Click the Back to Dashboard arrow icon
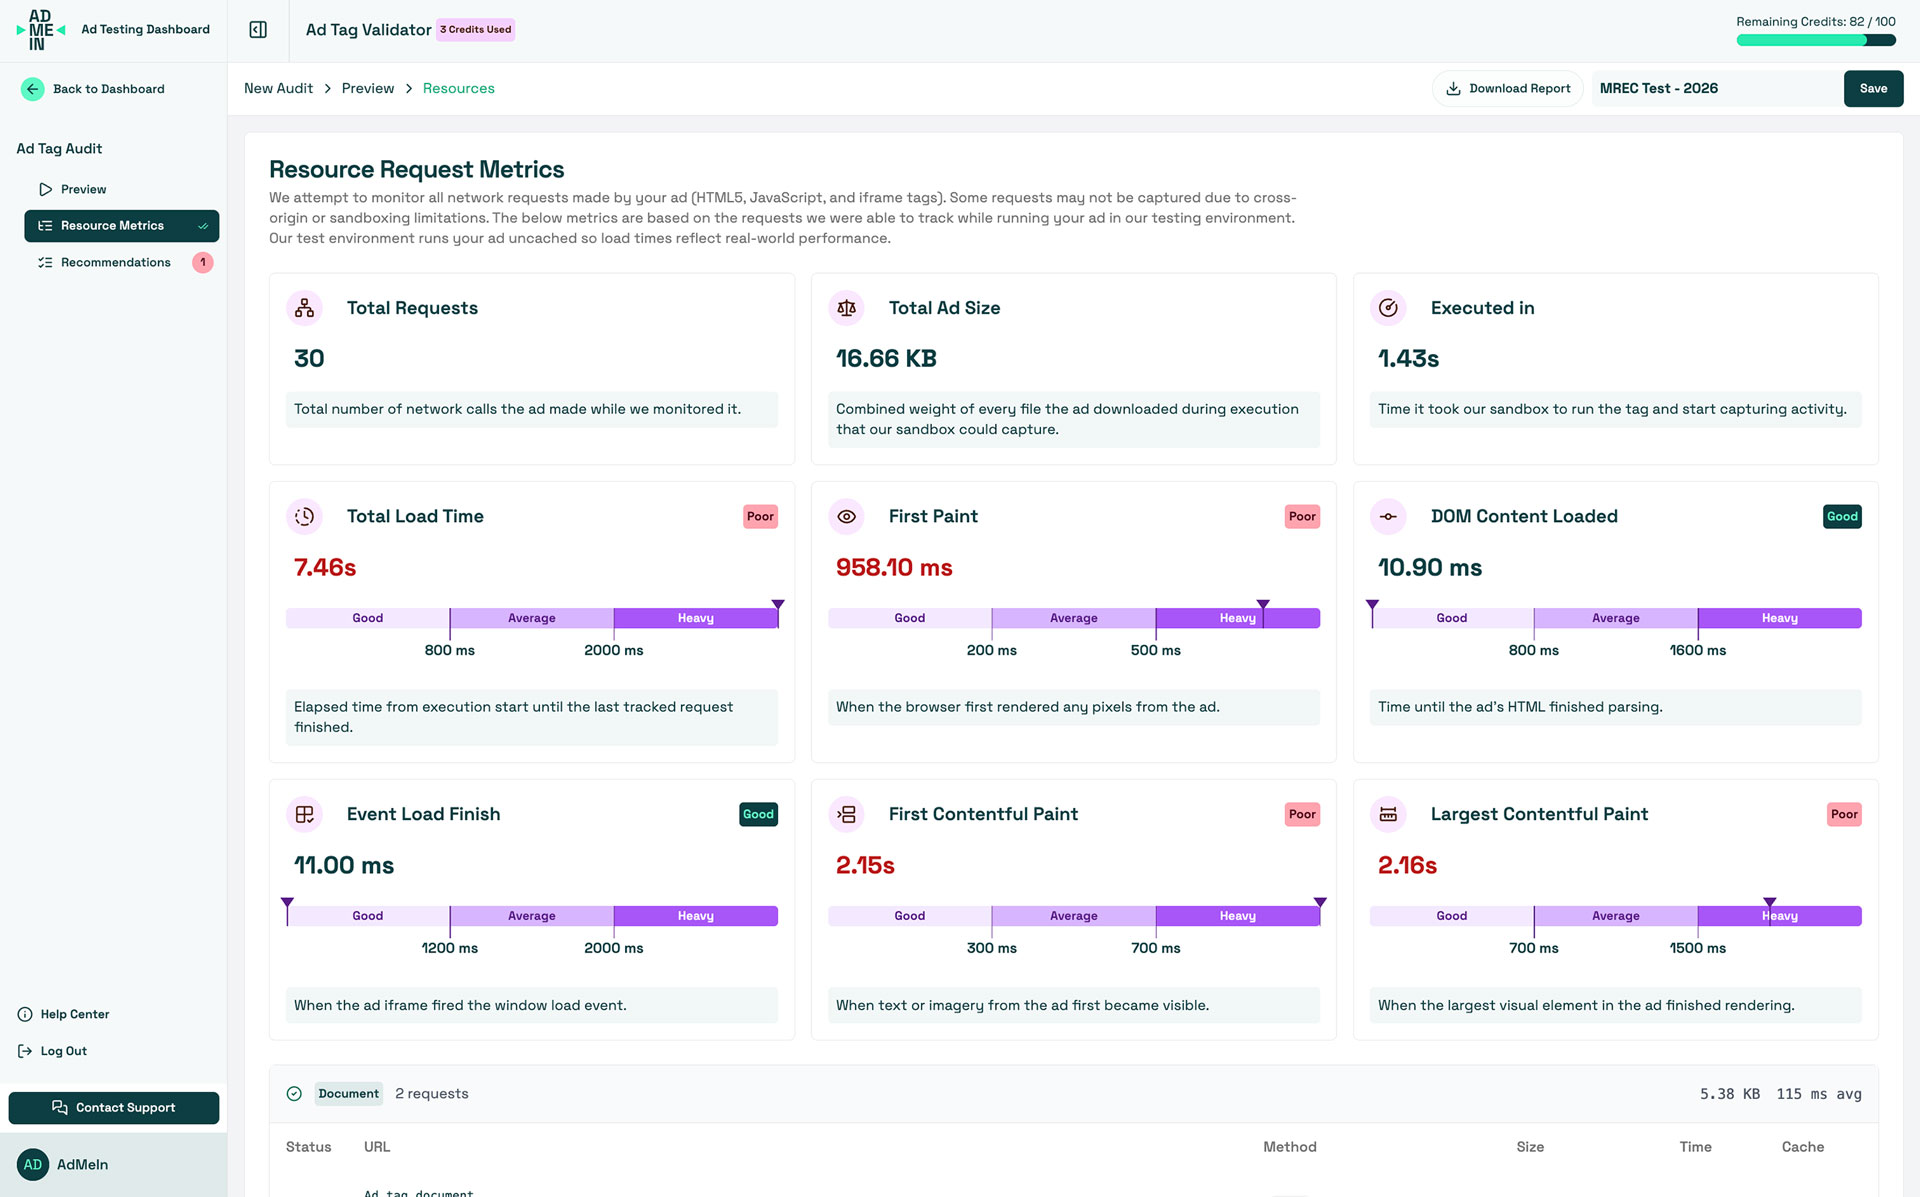1920x1197 pixels. tap(33, 89)
